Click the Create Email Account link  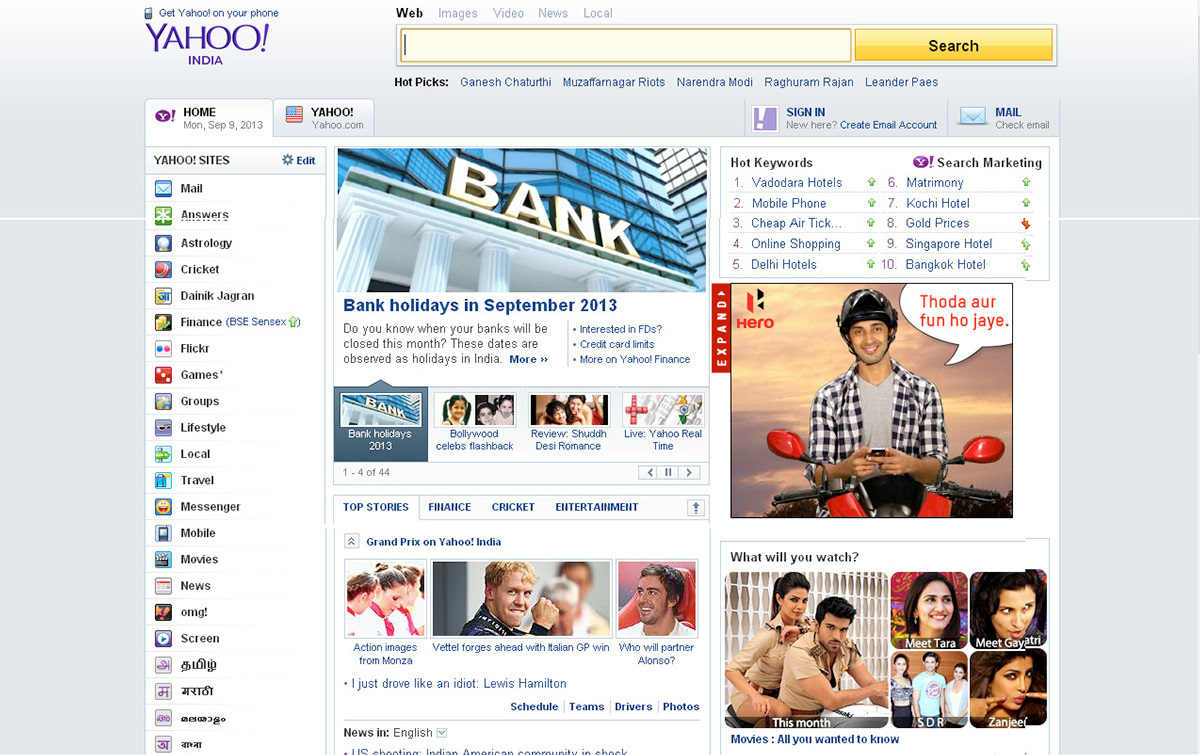tap(889, 125)
